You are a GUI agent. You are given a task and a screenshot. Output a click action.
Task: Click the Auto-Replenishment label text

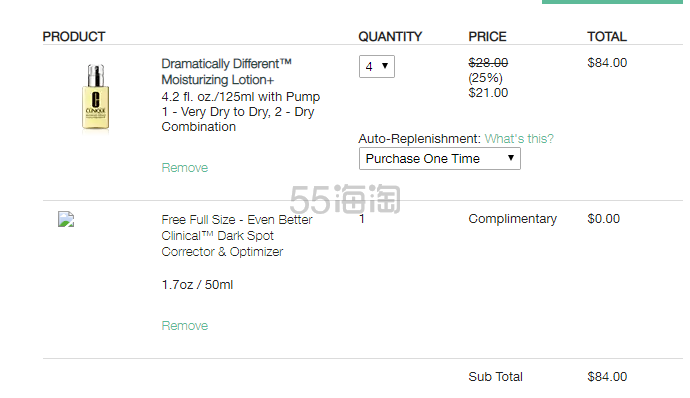pos(420,139)
